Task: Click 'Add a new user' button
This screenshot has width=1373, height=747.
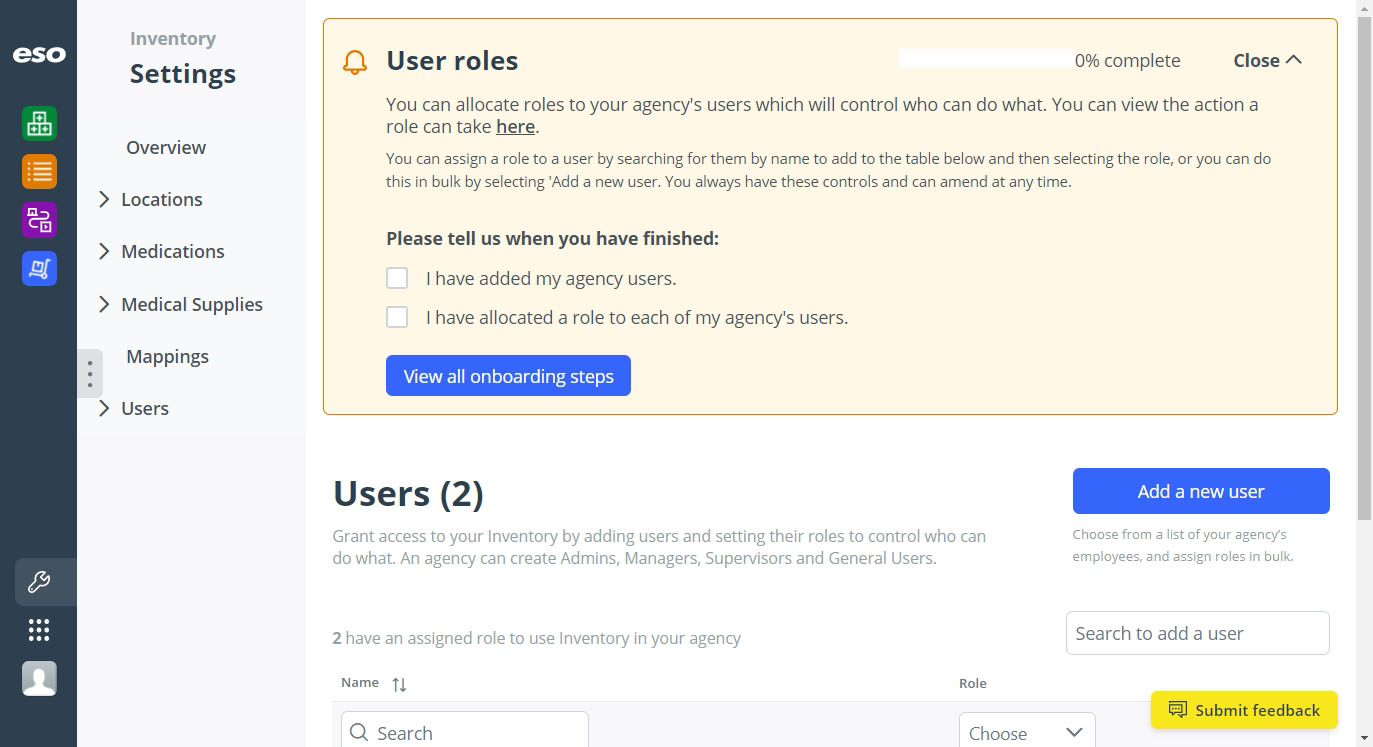Action: tap(1201, 491)
